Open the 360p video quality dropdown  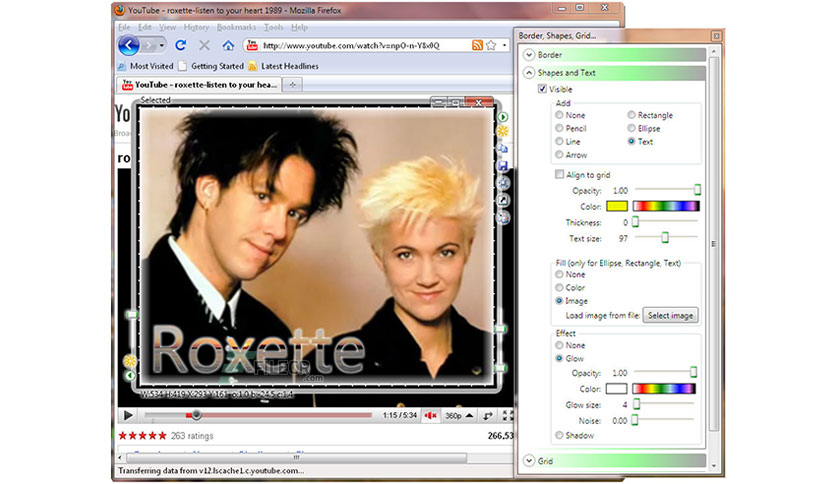[459, 415]
